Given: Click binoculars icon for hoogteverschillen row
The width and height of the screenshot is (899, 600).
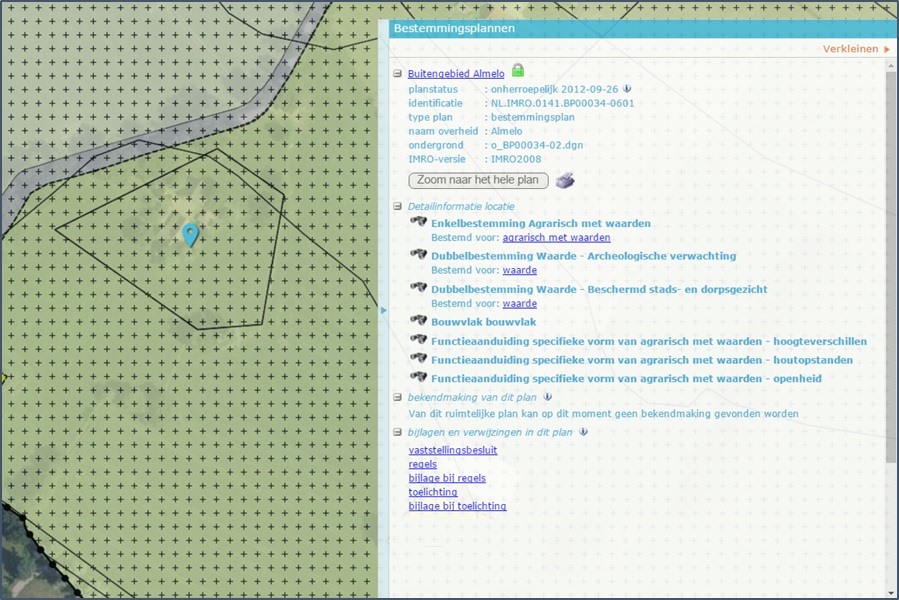Looking at the screenshot, I should pos(419,340).
